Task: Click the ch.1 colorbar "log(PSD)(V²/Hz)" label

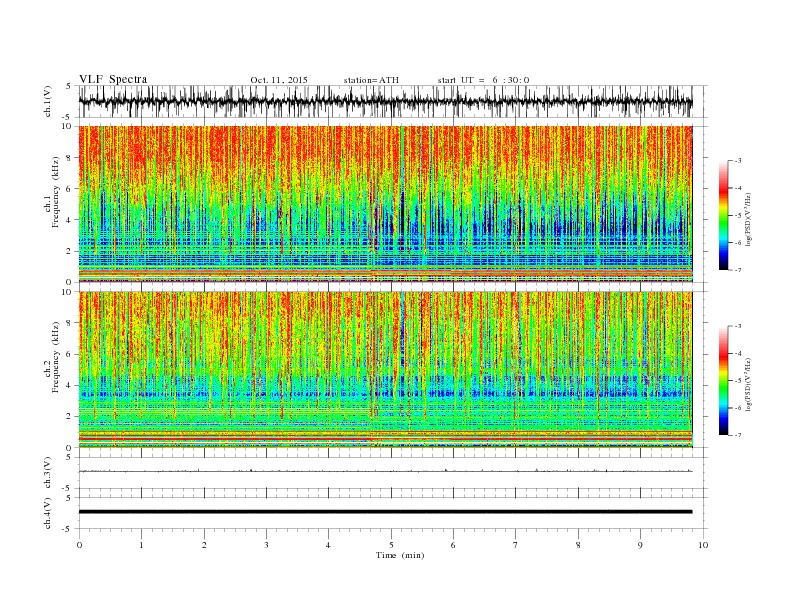Action: (749, 218)
